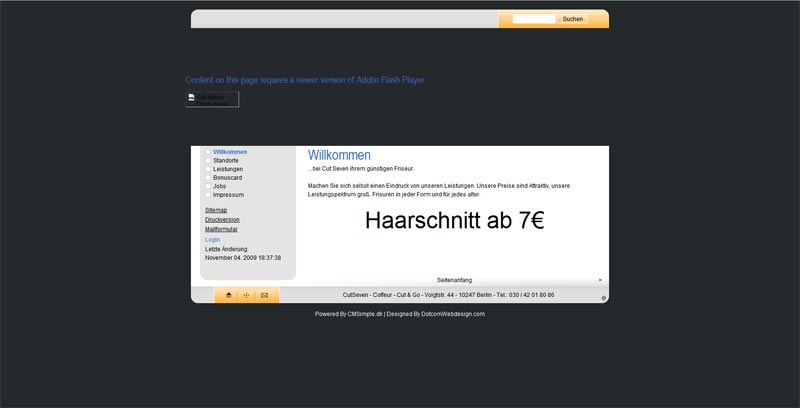The height and width of the screenshot is (408, 800).
Task: Go to the Jobs page
Action: (220, 186)
